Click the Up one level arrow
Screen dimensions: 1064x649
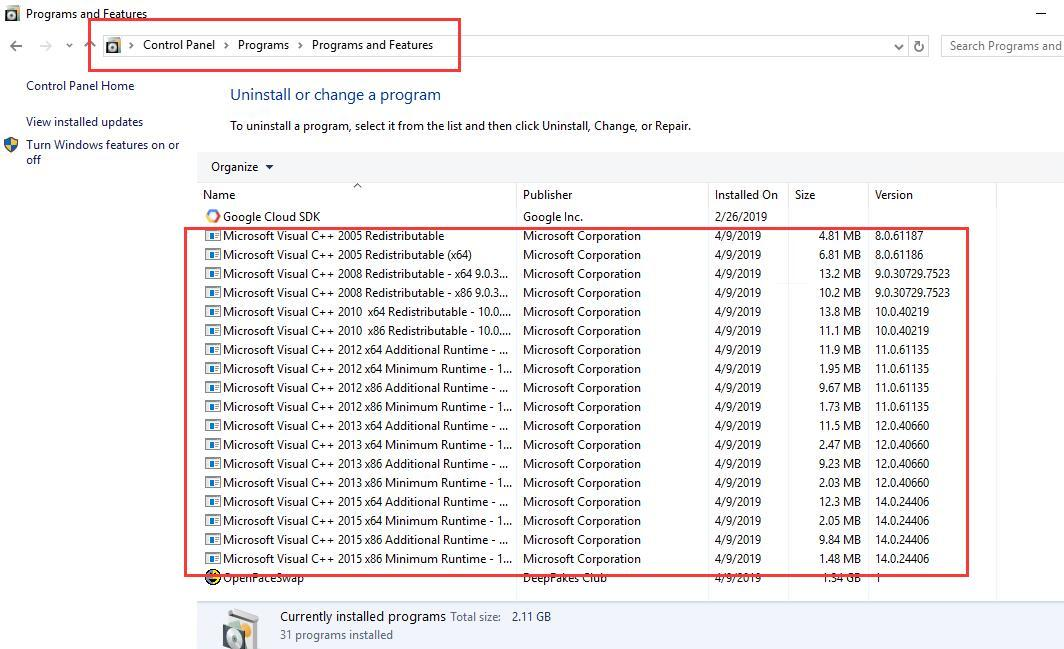[x=90, y=45]
